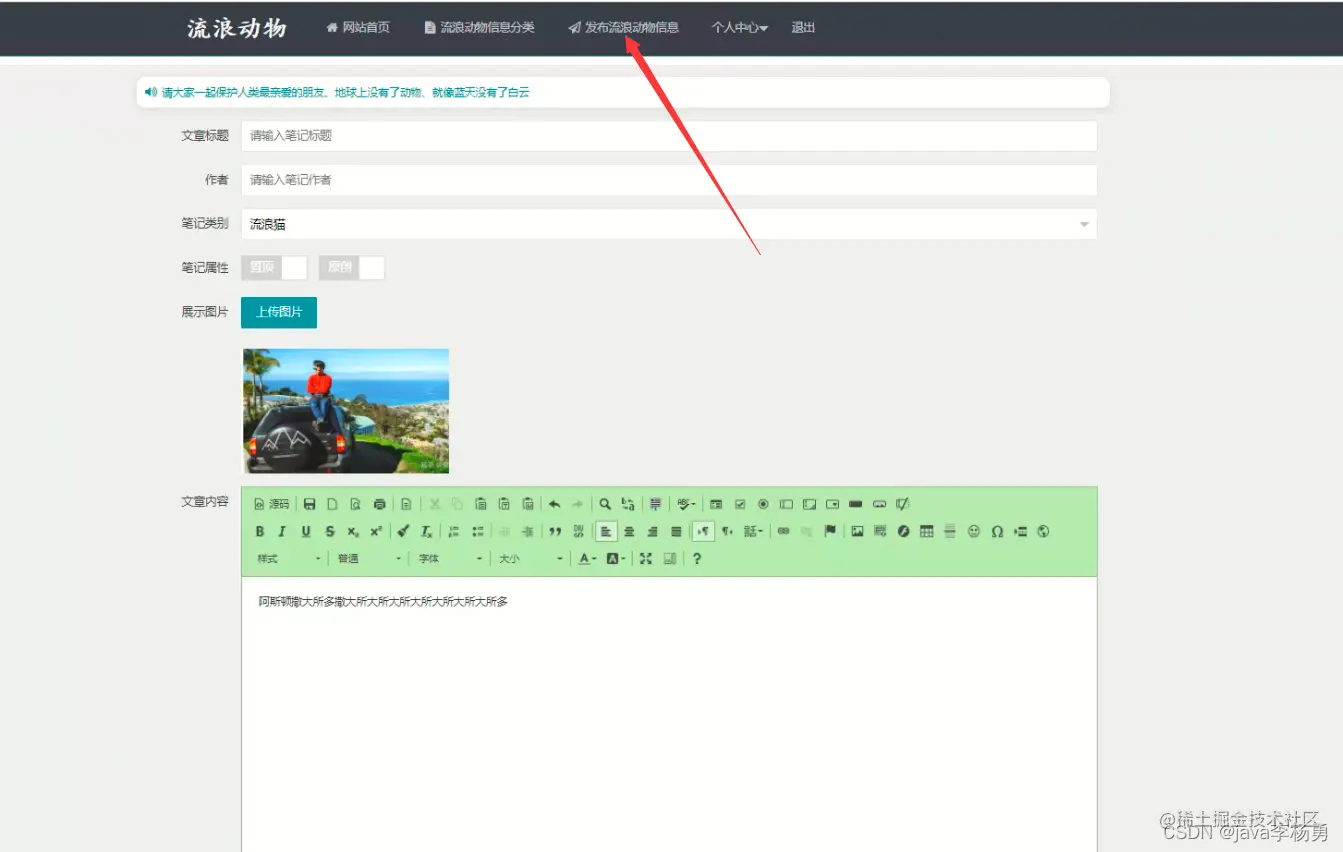Go to 网站首页
Viewport: 1343px width, 852px height.
pos(358,28)
